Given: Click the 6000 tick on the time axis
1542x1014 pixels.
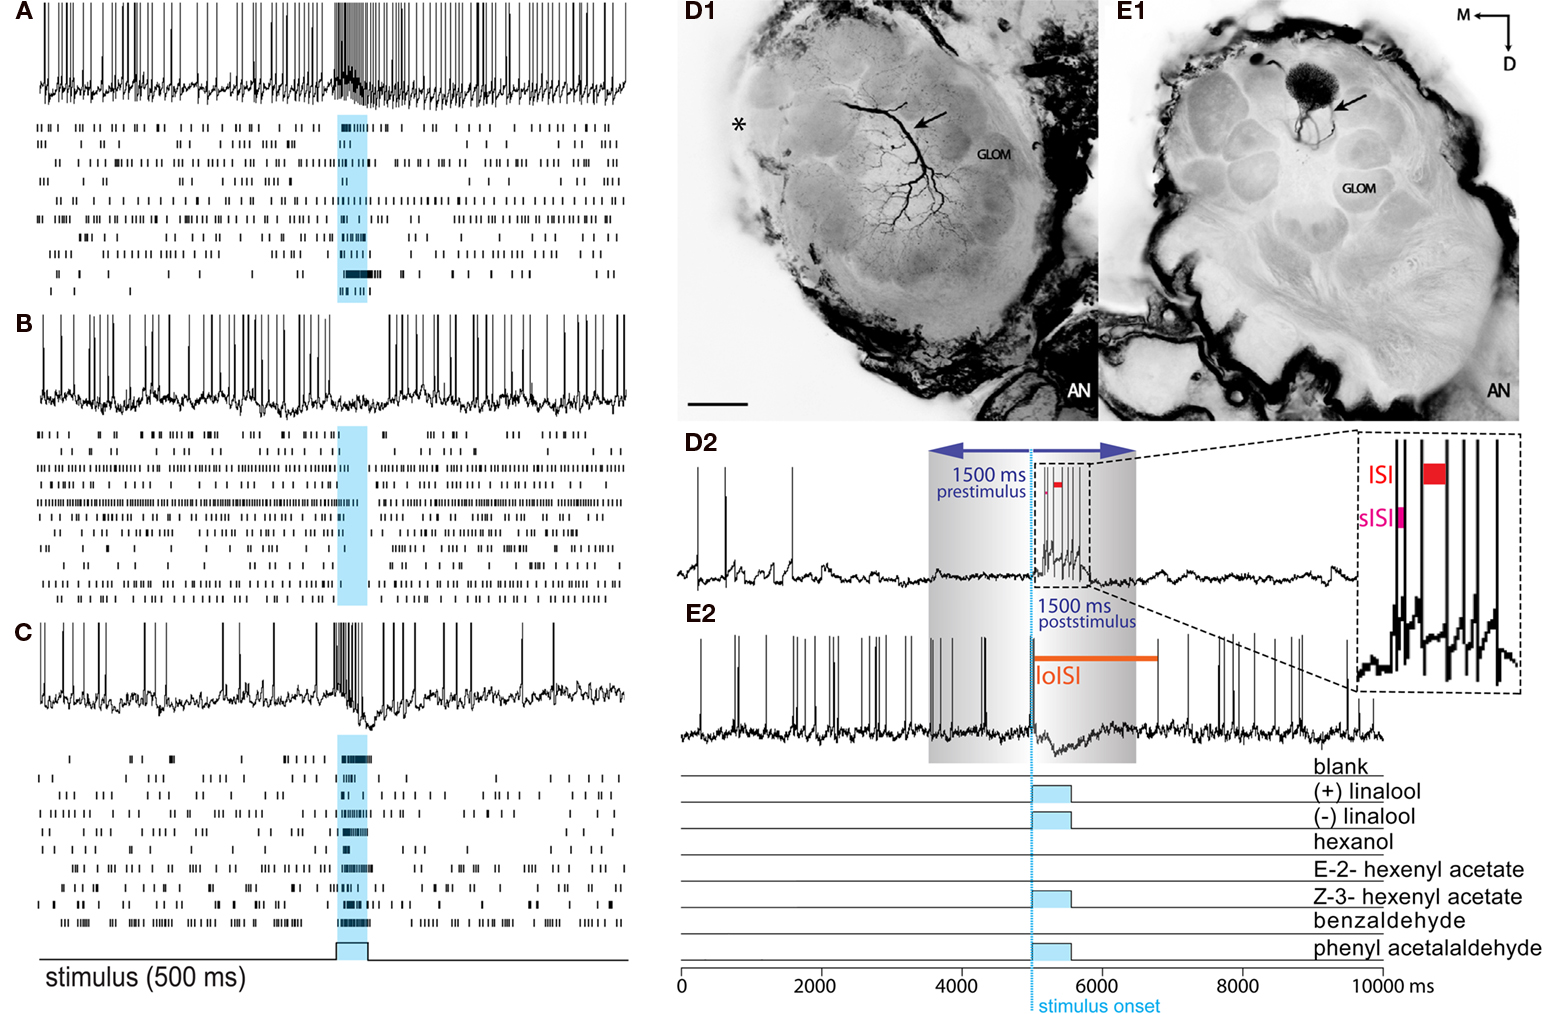Looking at the screenshot, I should [x=1097, y=986].
